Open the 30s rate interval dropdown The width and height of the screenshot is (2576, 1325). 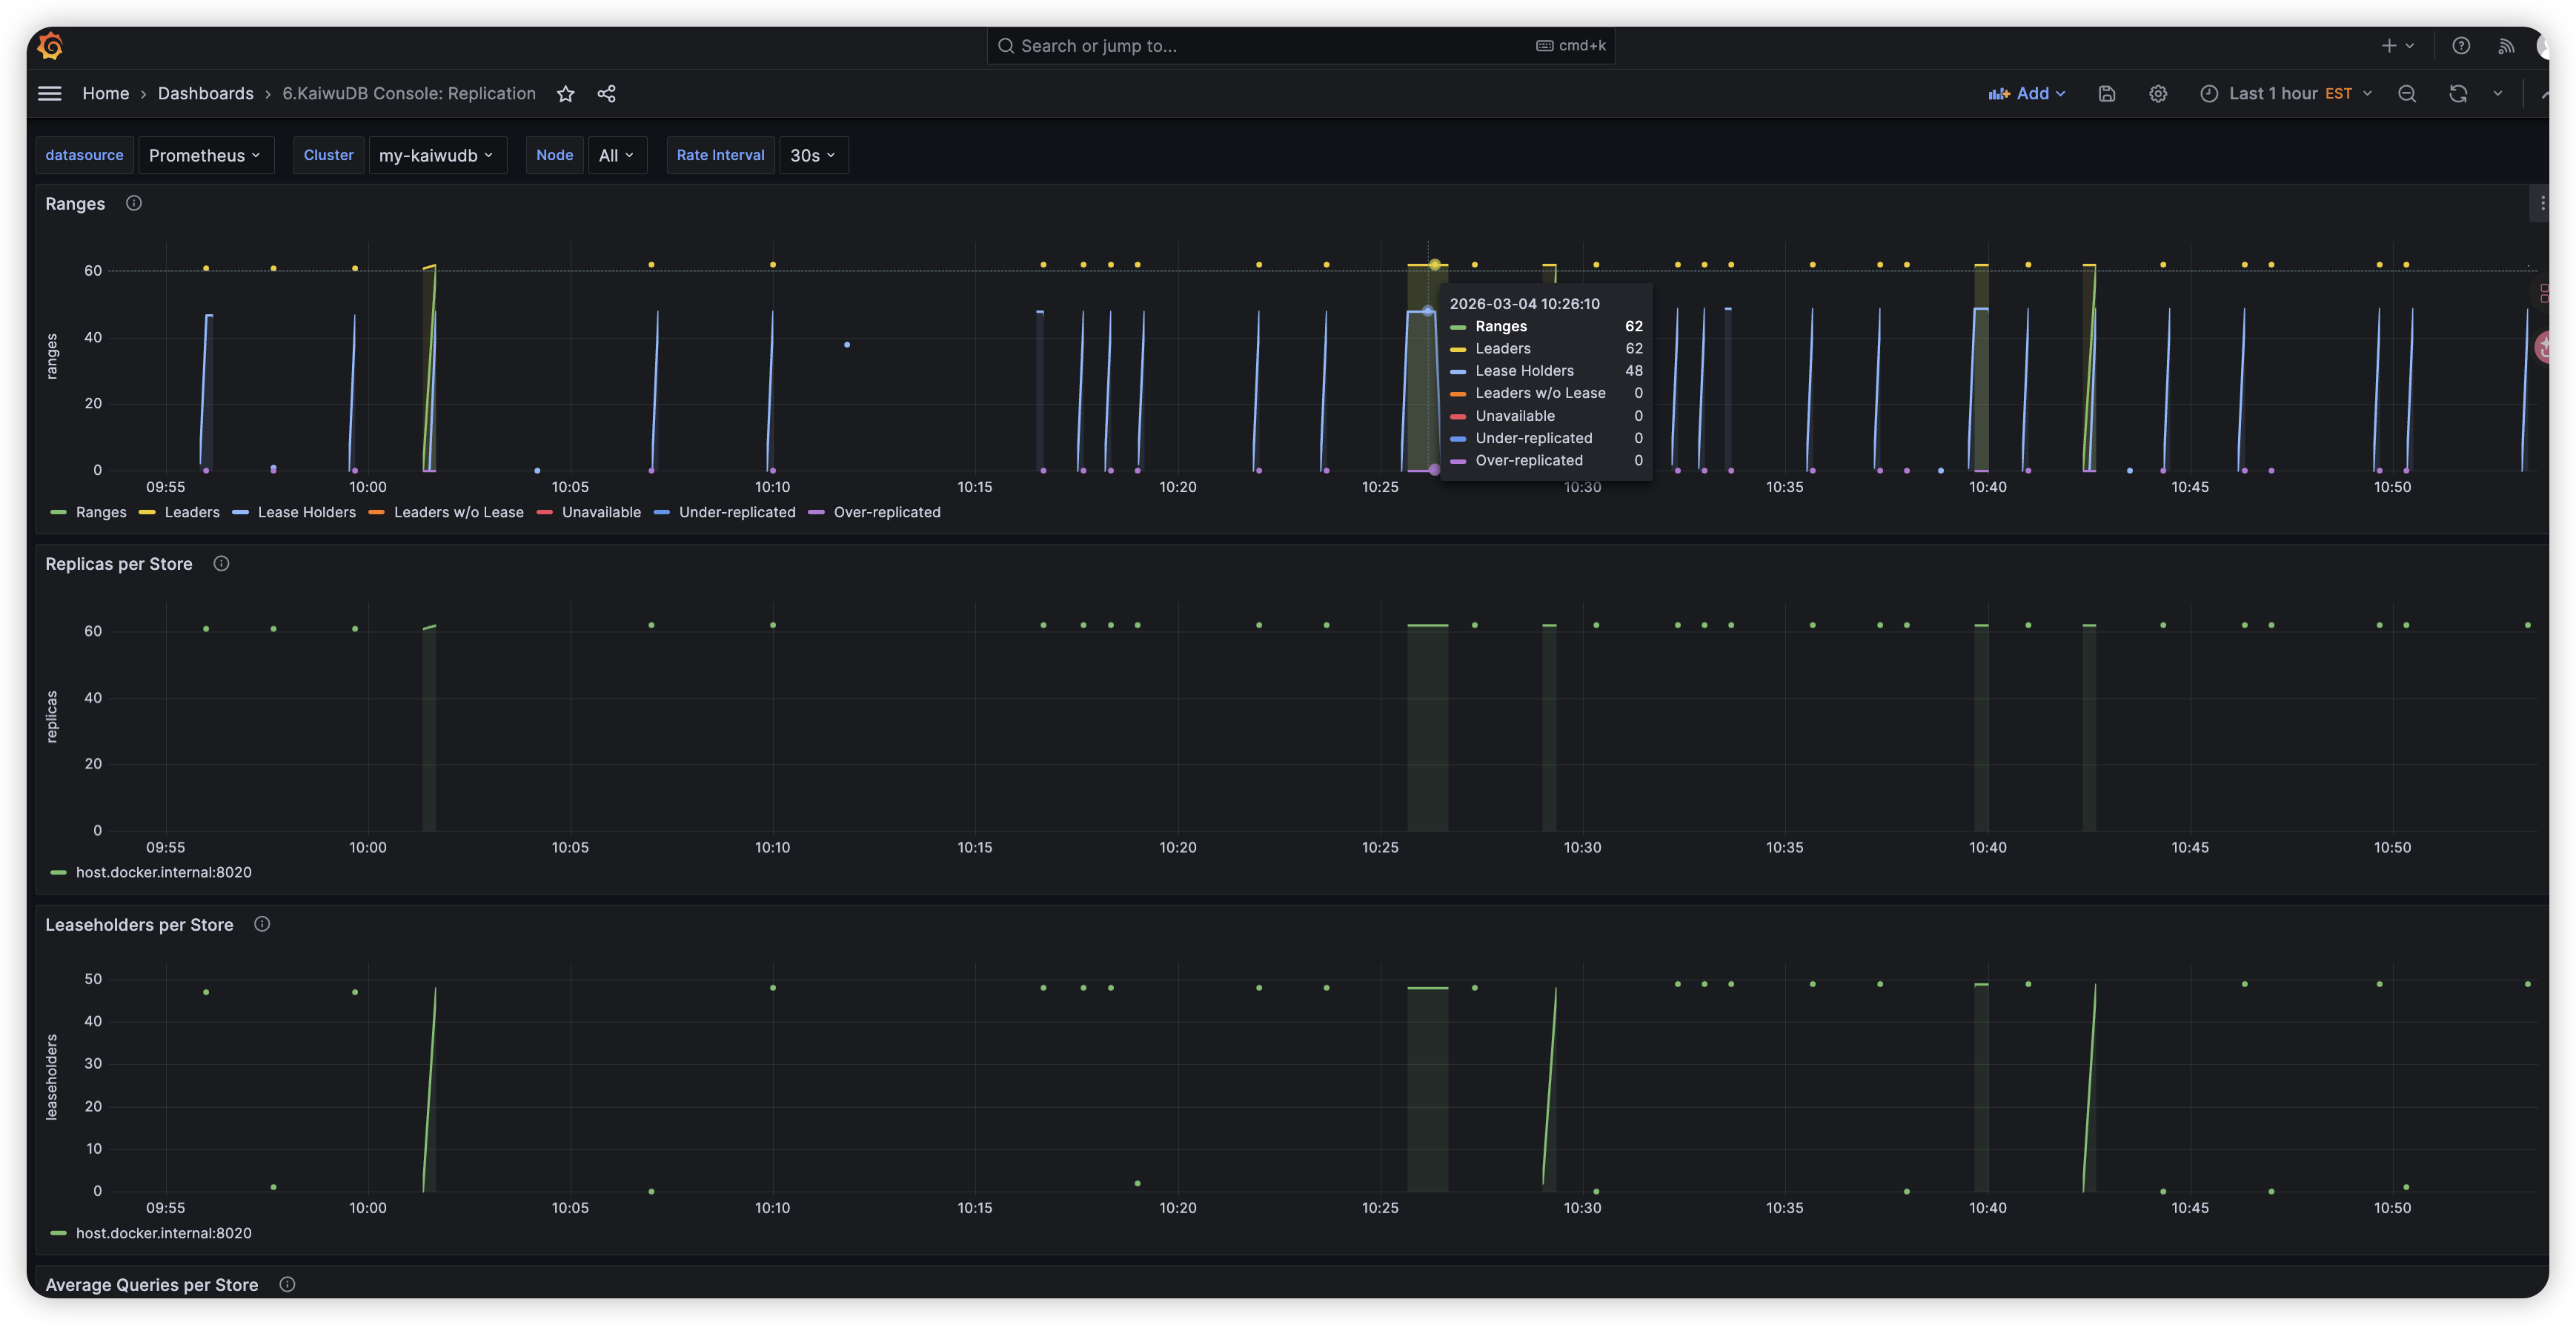pyautogui.click(x=812, y=155)
